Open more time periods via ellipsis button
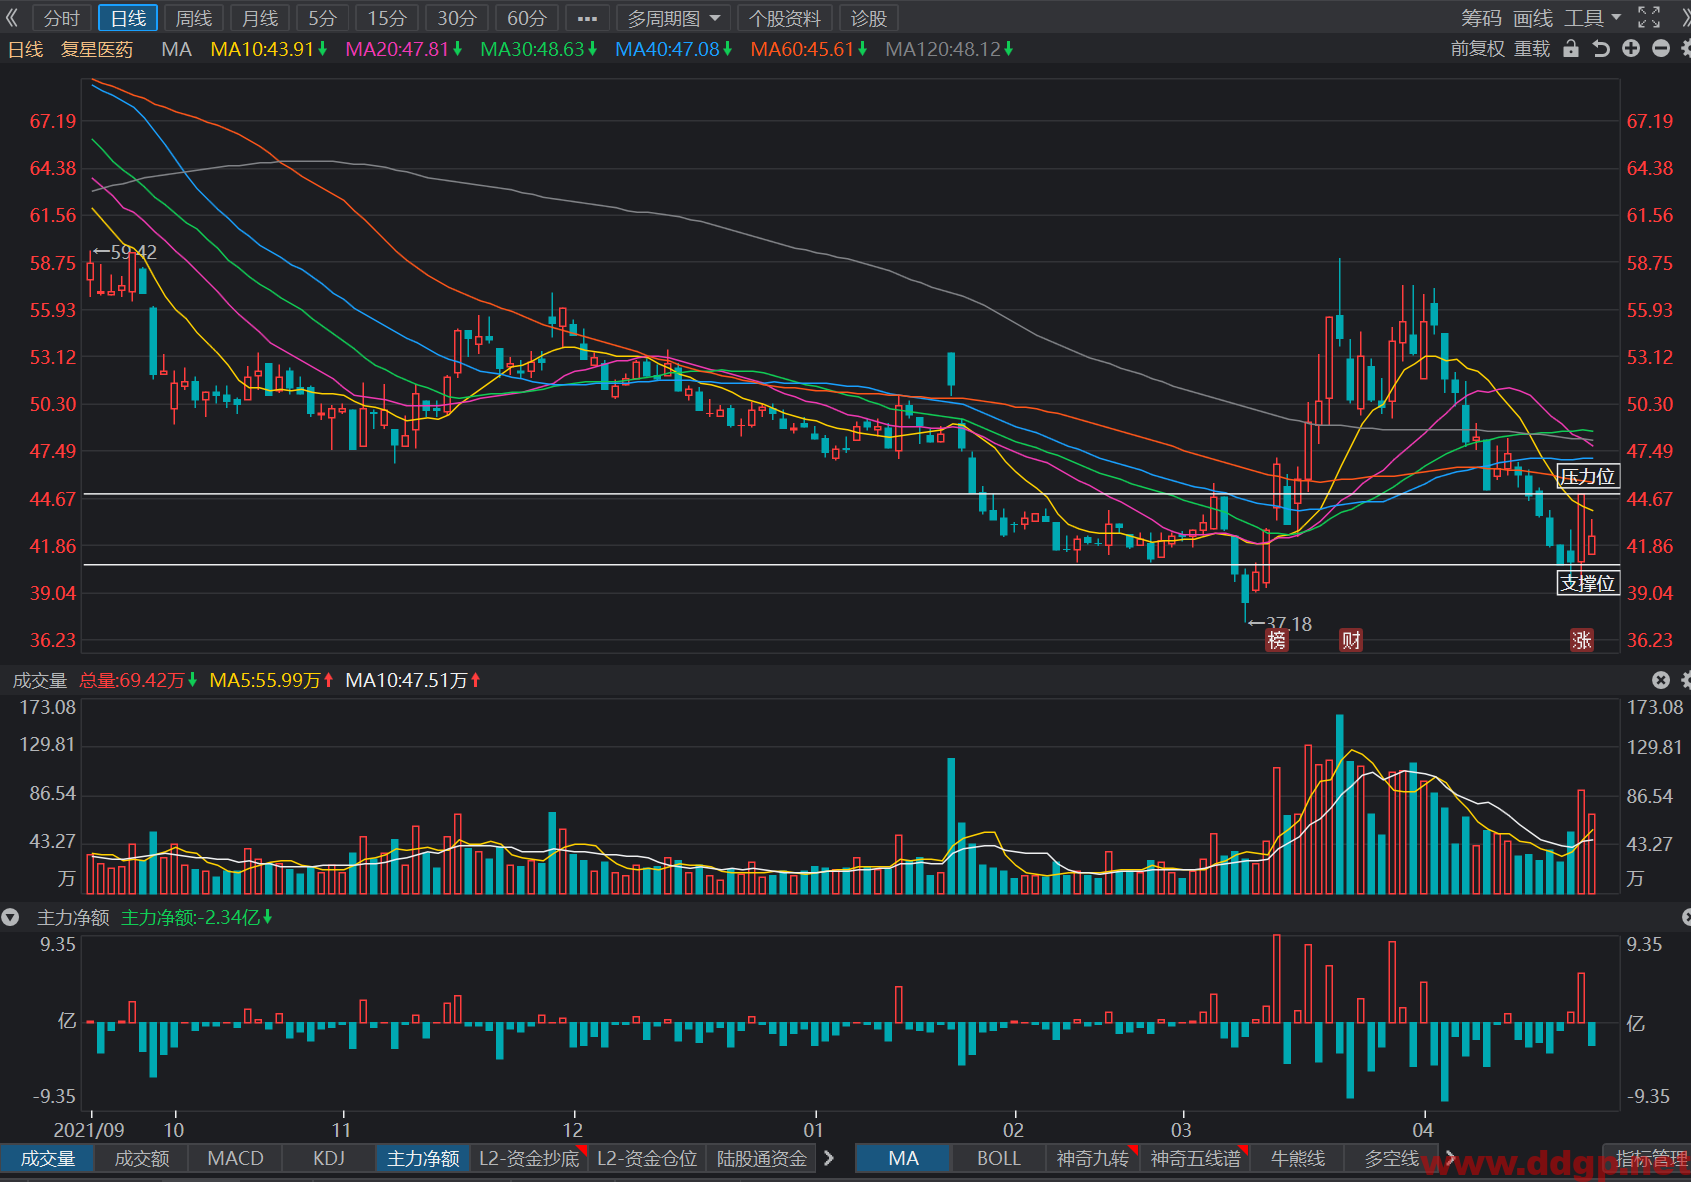This screenshot has width=1691, height=1182. pyautogui.click(x=587, y=18)
